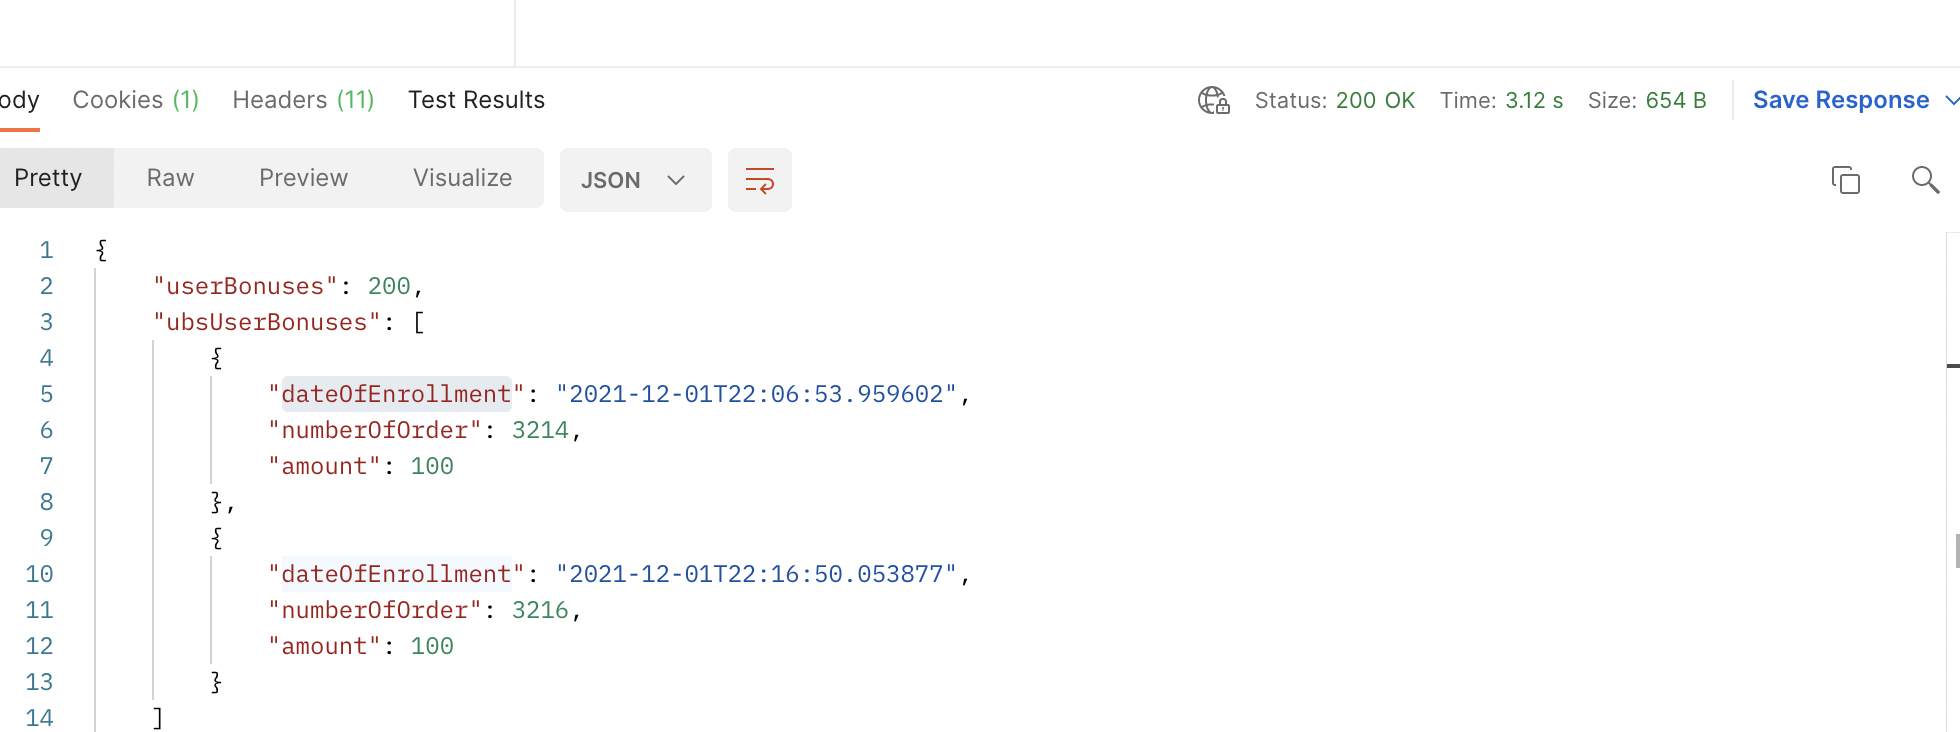Click the 200 OK status text
1960x732 pixels.
click(x=1376, y=100)
